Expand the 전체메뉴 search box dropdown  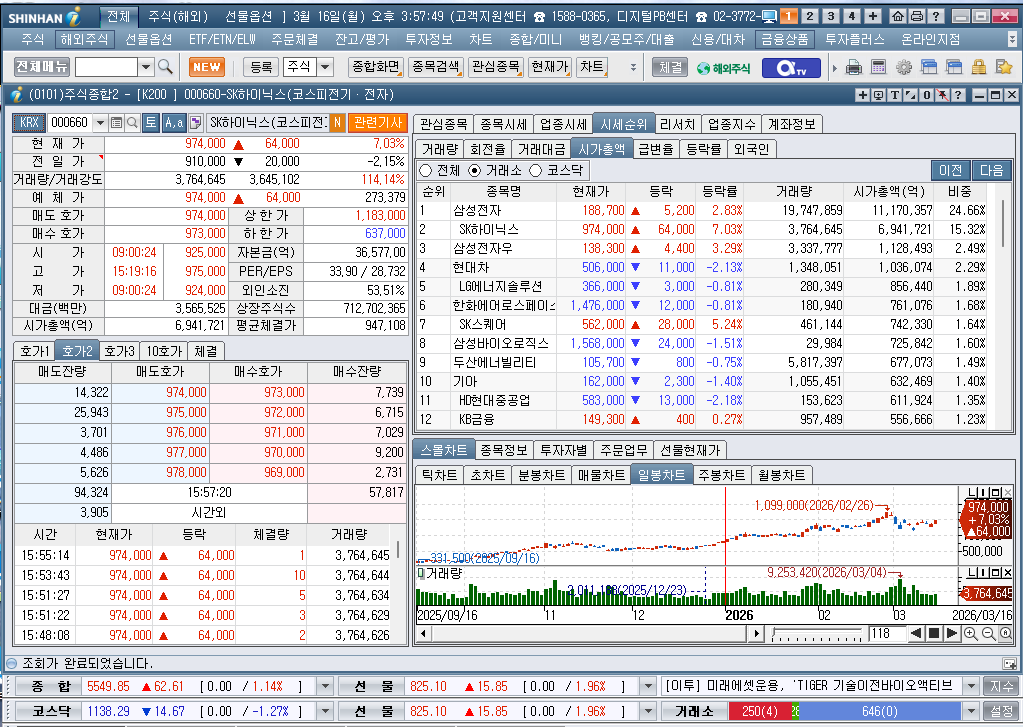[145, 67]
